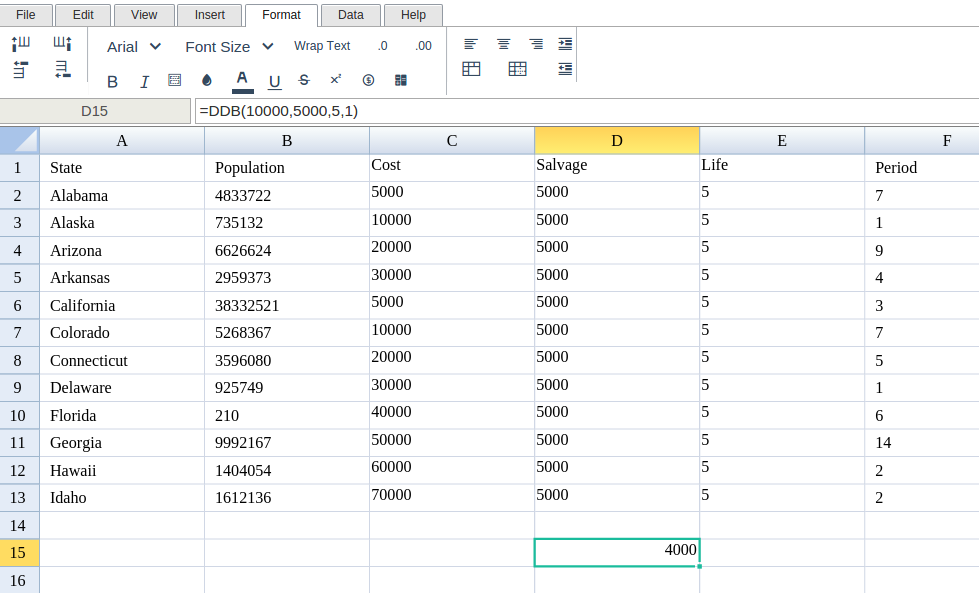Click cell D15 showing 4000

click(617, 552)
